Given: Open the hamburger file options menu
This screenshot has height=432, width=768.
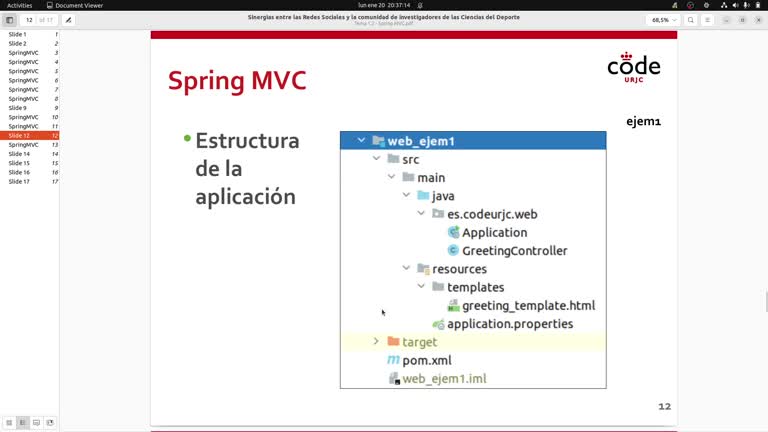Looking at the screenshot, I should (x=707, y=20).
